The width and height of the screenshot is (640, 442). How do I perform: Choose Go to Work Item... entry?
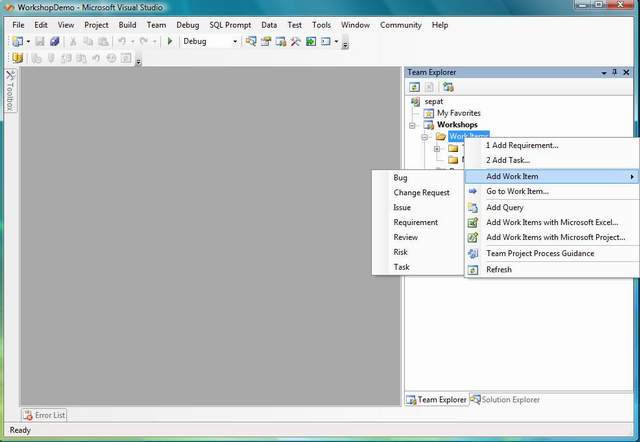coord(552,191)
